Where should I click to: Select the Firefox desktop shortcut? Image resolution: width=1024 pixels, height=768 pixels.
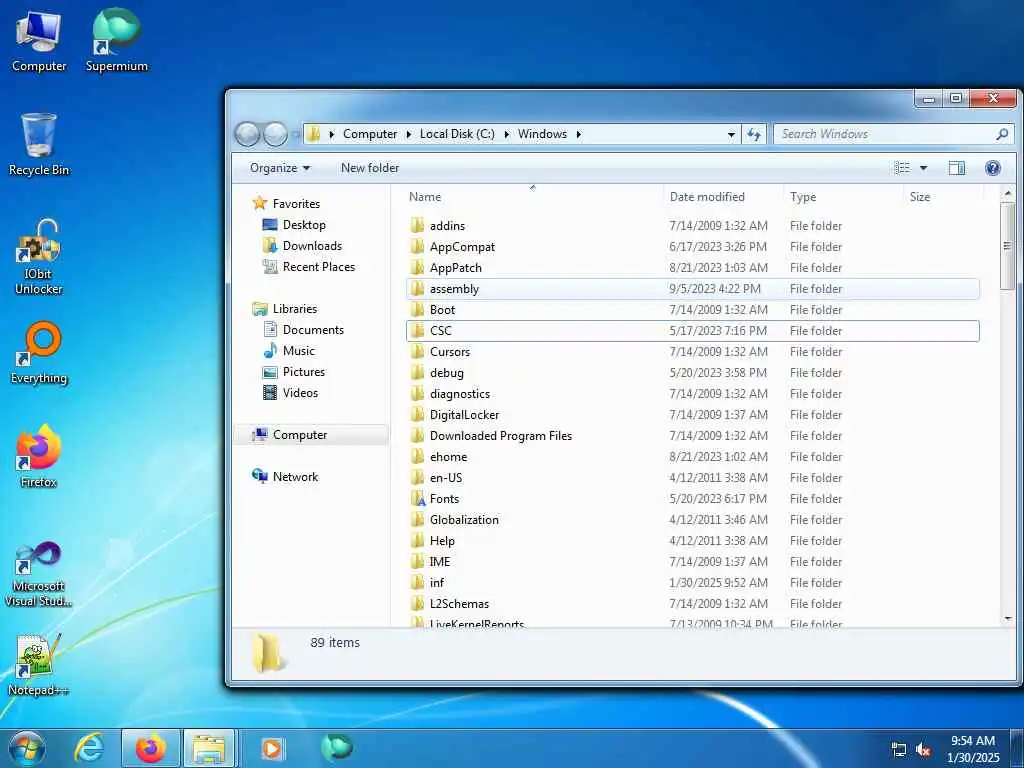39,456
